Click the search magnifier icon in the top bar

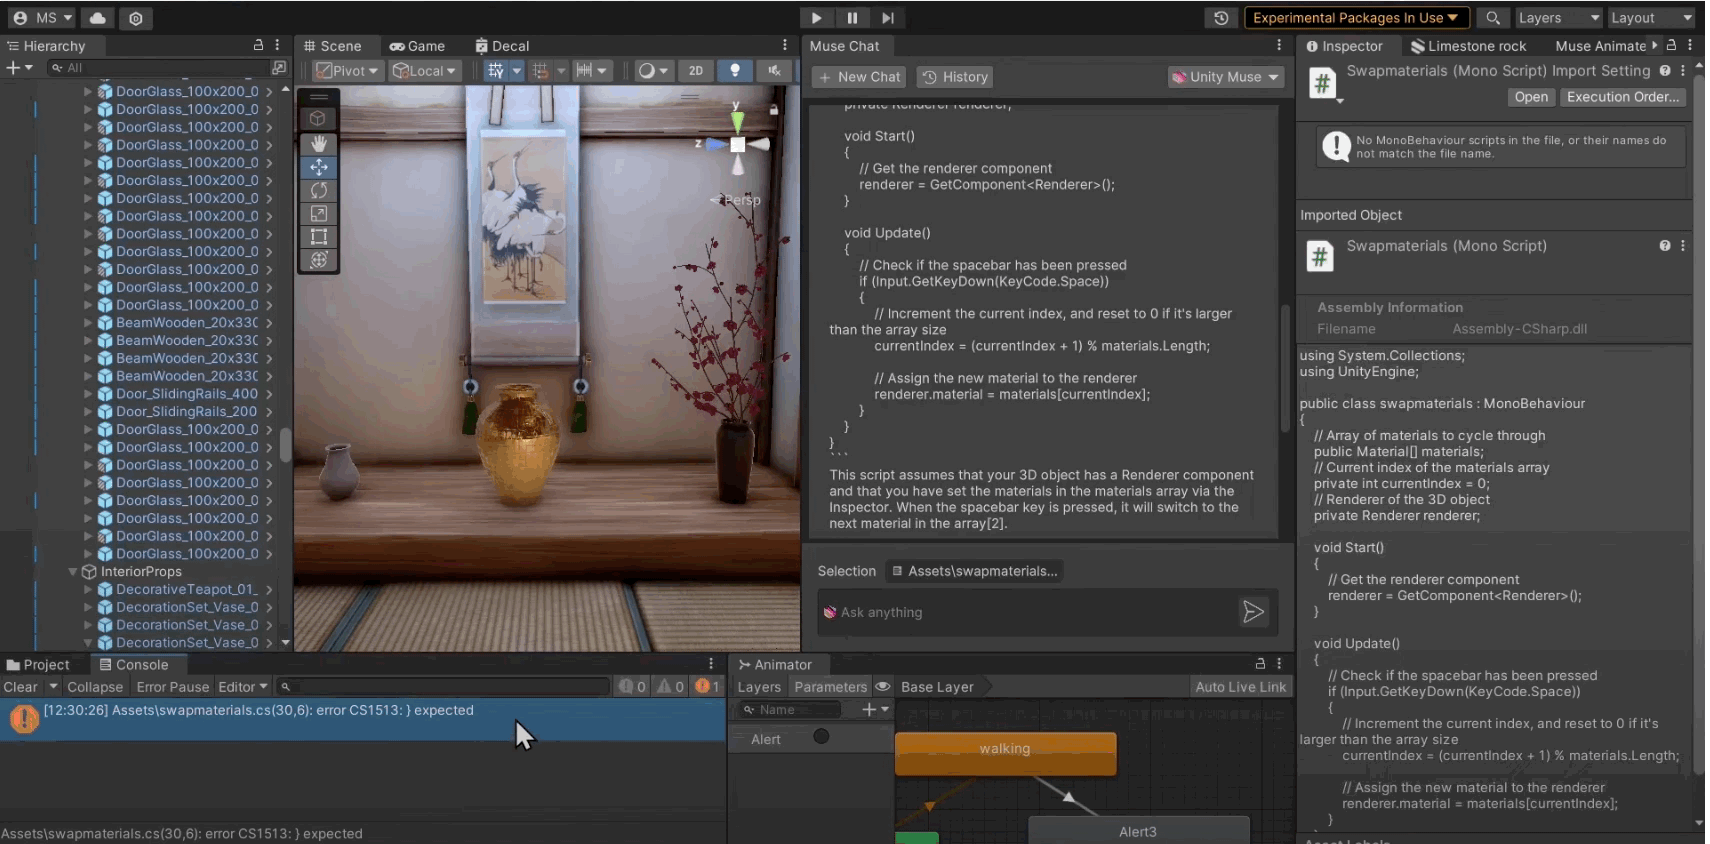(1492, 18)
